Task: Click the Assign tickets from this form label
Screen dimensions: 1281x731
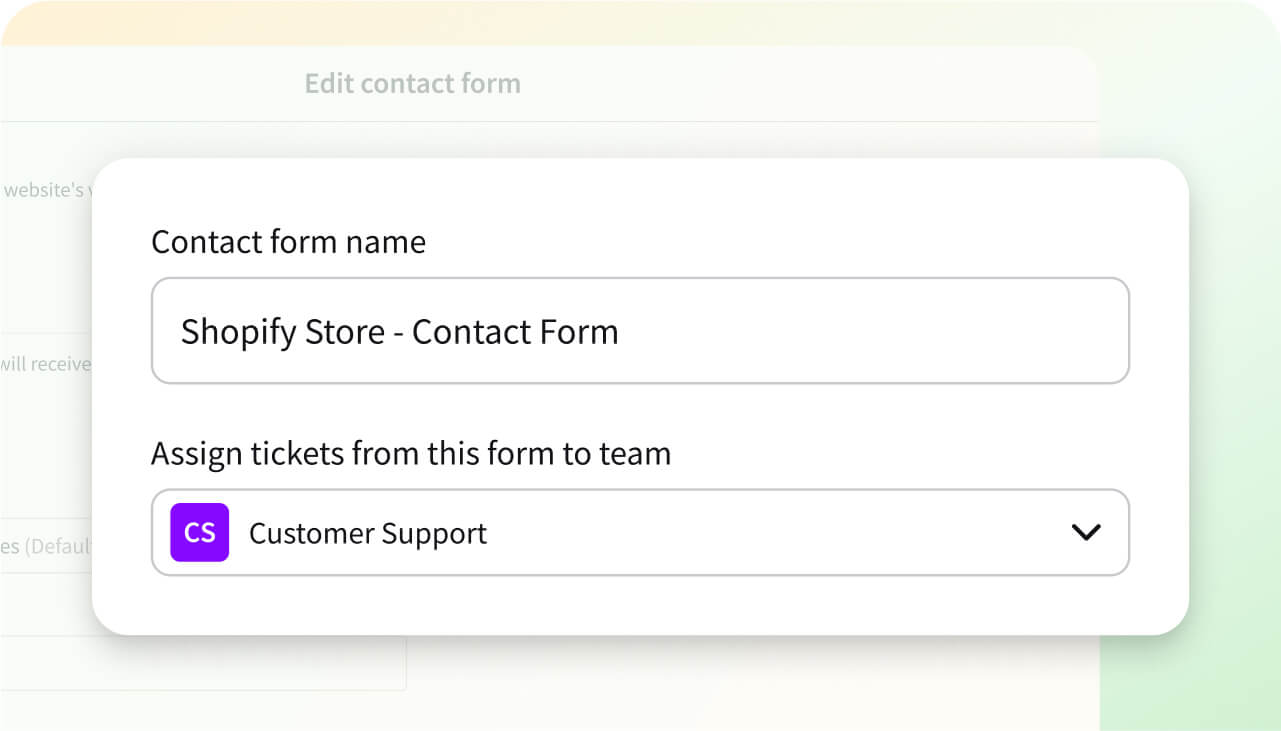Action: tap(411, 453)
